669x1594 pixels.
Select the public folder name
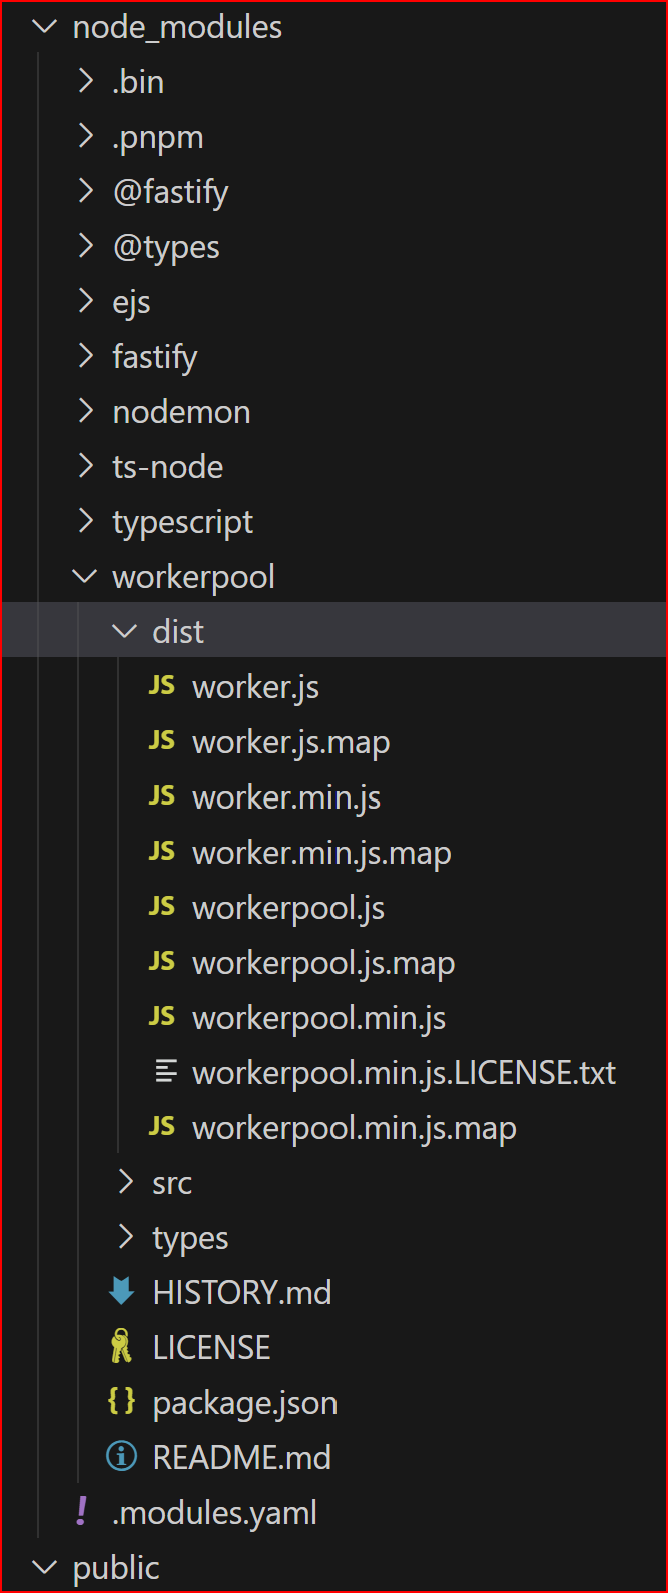[116, 1568]
